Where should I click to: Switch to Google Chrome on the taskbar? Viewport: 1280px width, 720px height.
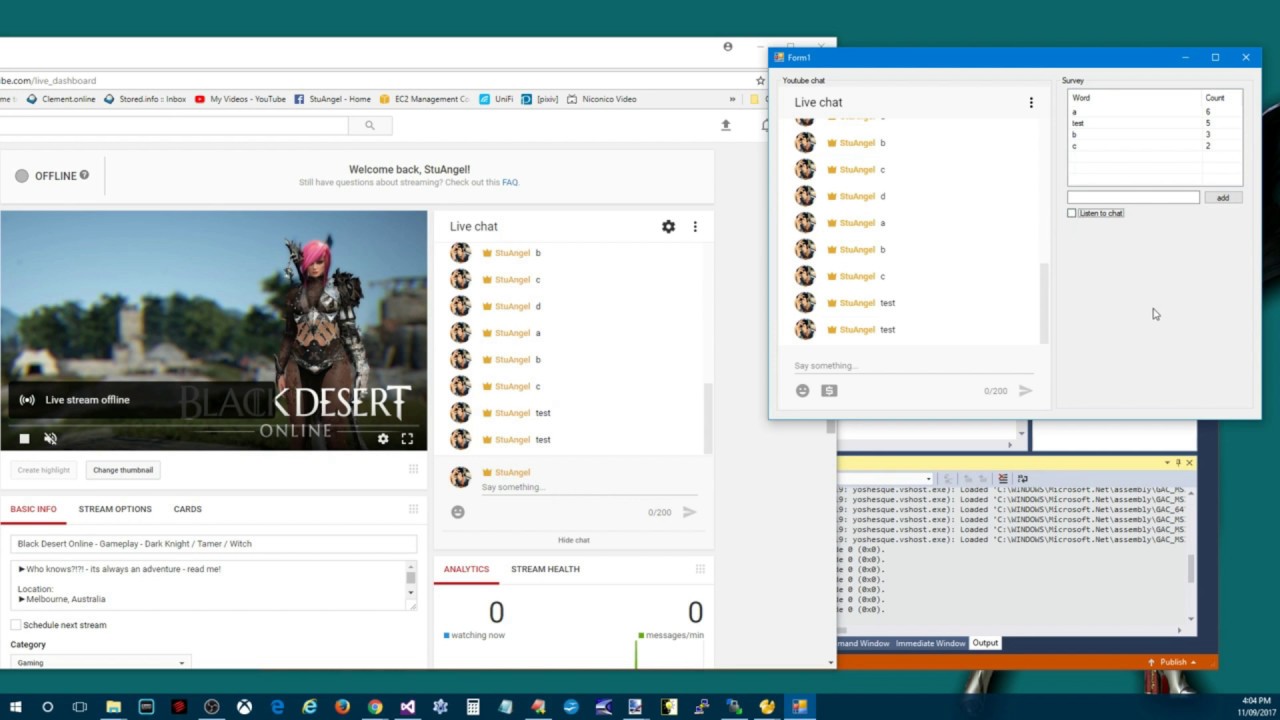375,707
